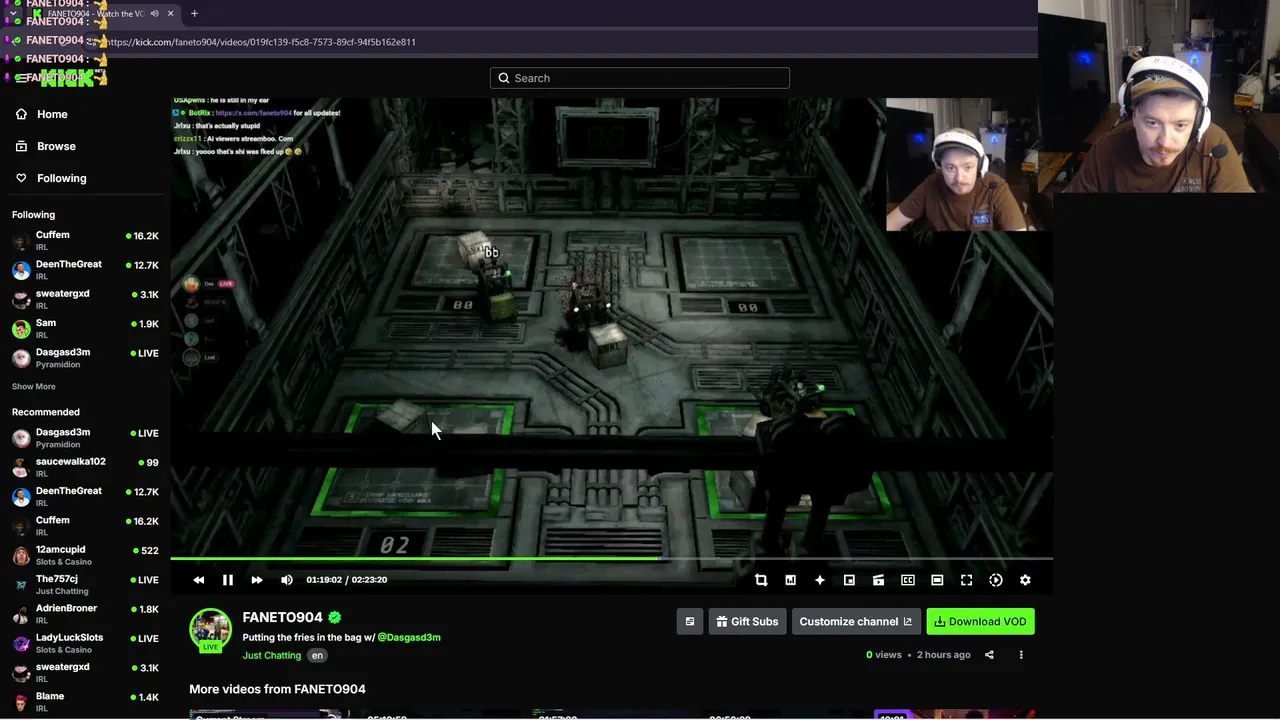Viewport: 1280px width, 720px height.
Task: Pause the VOD playback
Action: coord(228,580)
